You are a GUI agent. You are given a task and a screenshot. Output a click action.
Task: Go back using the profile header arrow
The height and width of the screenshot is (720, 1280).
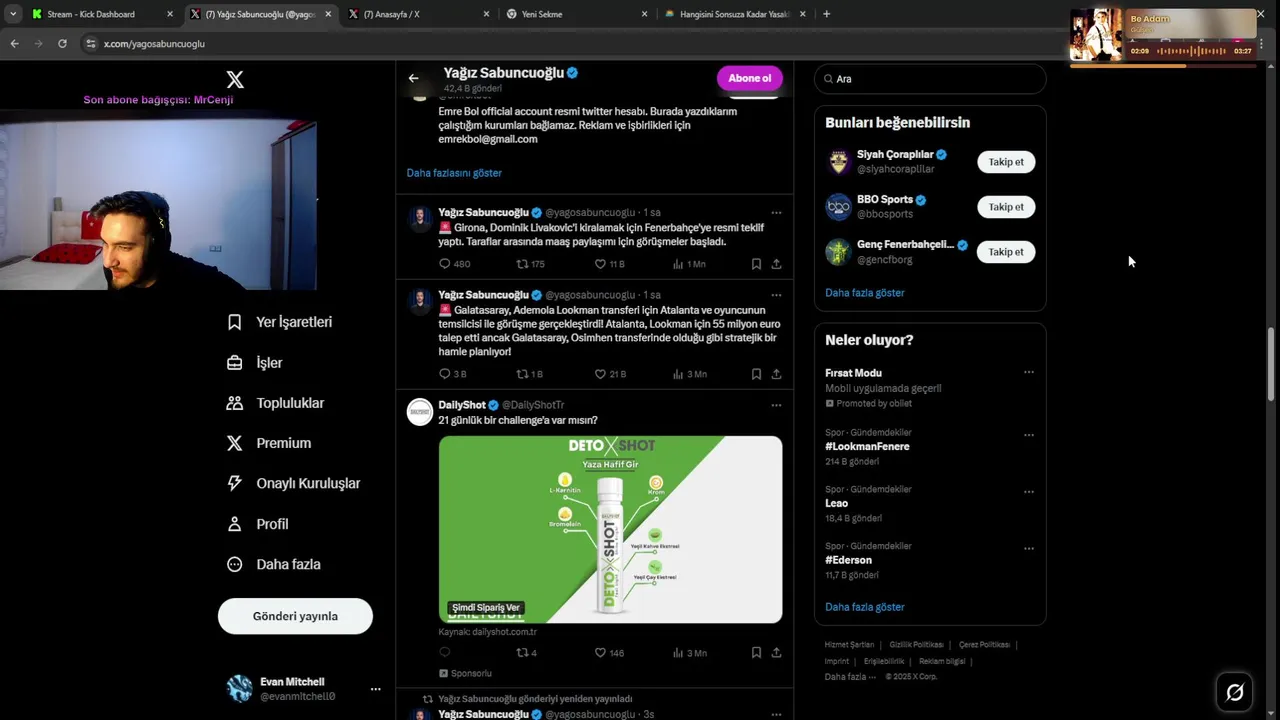coord(413,78)
